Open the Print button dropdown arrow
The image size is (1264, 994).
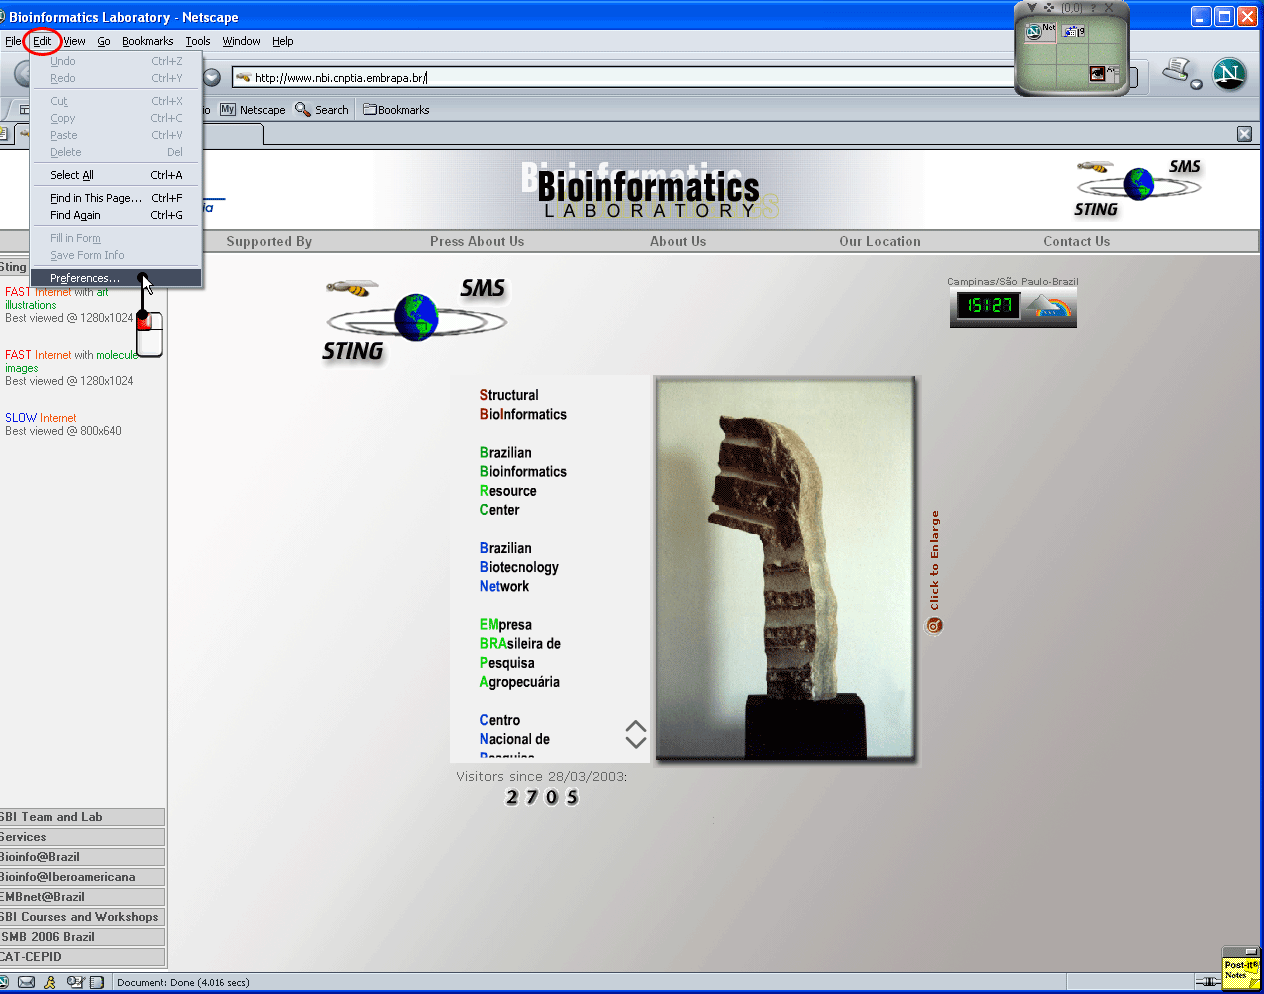click(1196, 84)
